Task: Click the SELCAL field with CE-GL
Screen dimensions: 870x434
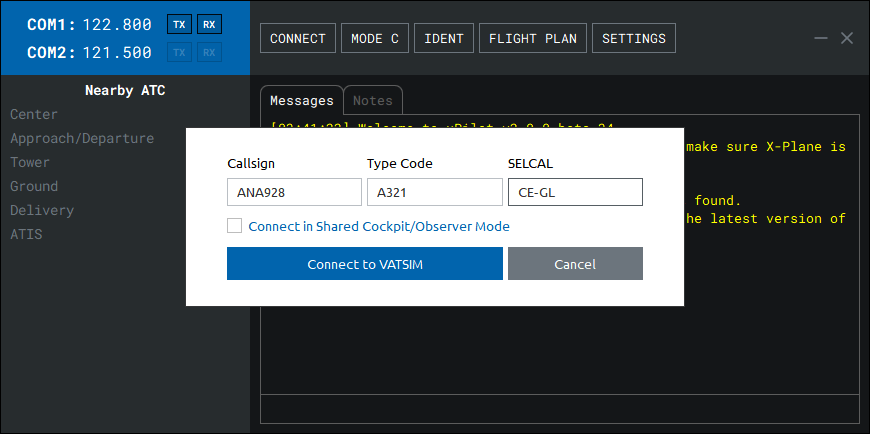Action: (x=575, y=192)
